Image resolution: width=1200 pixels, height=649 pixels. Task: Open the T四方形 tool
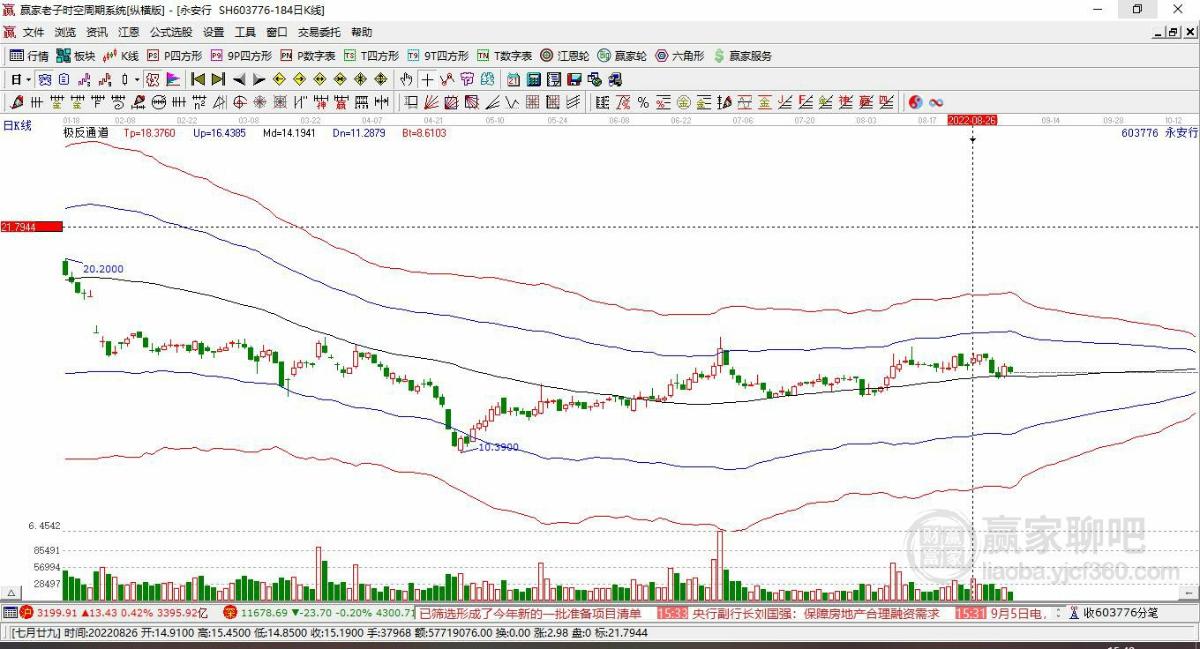point(371,56)
